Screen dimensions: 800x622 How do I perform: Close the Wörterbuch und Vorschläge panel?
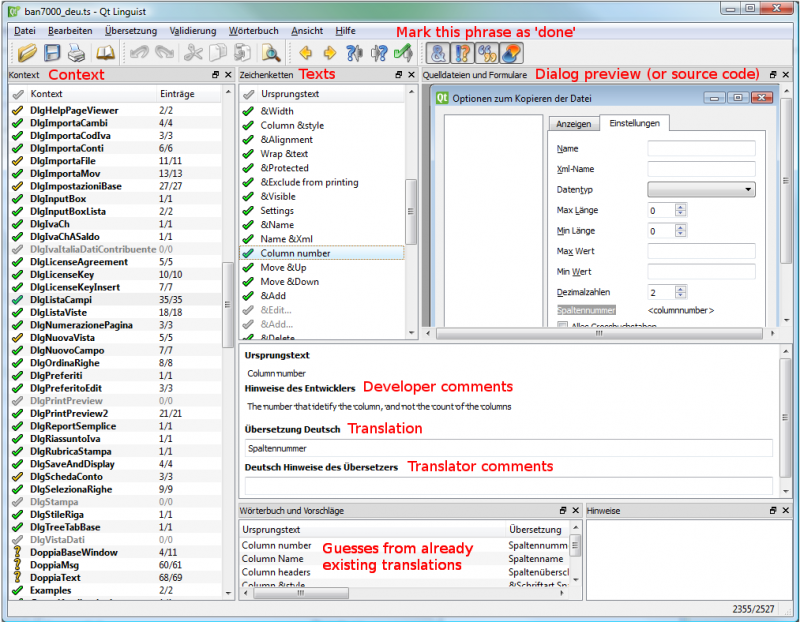click(576, 510)
